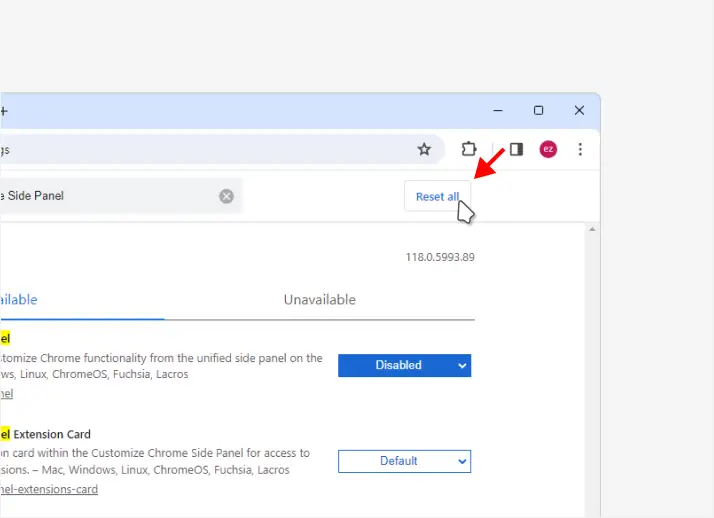
Task: Open the Chrome three-dot menu
Action: click(x=580, y=149)
